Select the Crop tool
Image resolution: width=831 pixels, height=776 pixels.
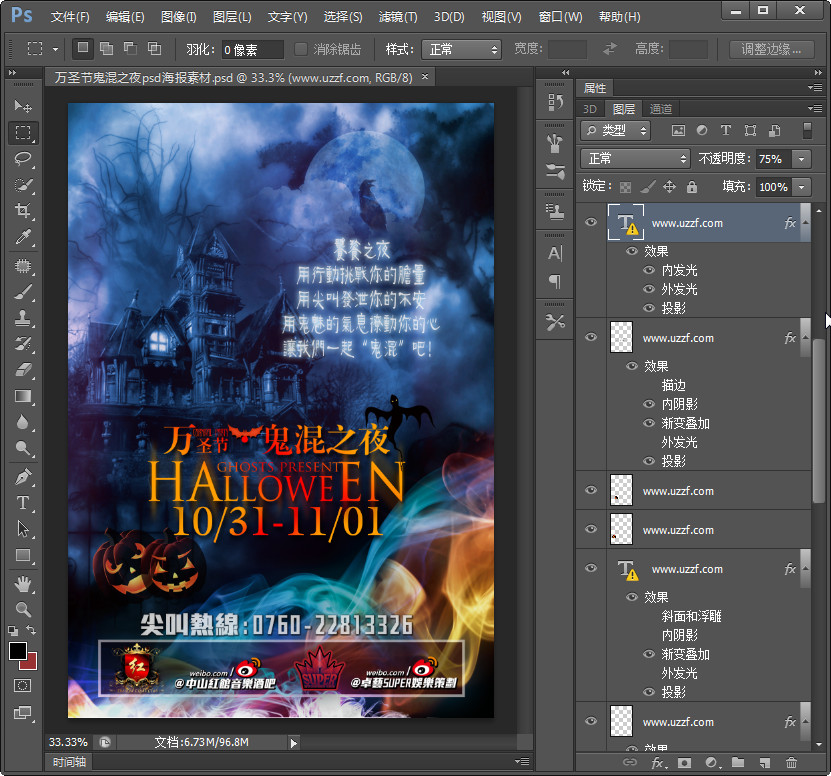(x=22, y=210)
